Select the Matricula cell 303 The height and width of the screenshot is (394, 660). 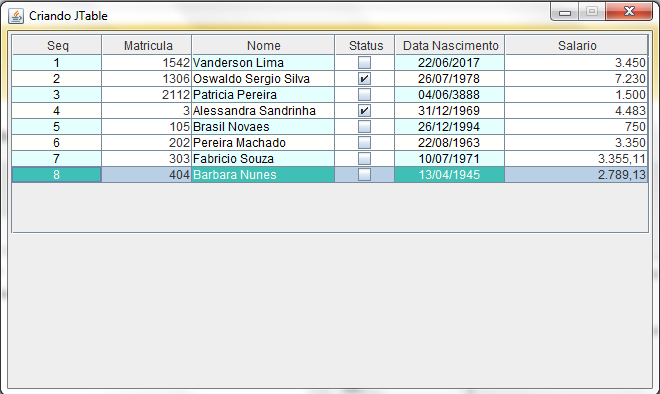[x=146, y=159]
